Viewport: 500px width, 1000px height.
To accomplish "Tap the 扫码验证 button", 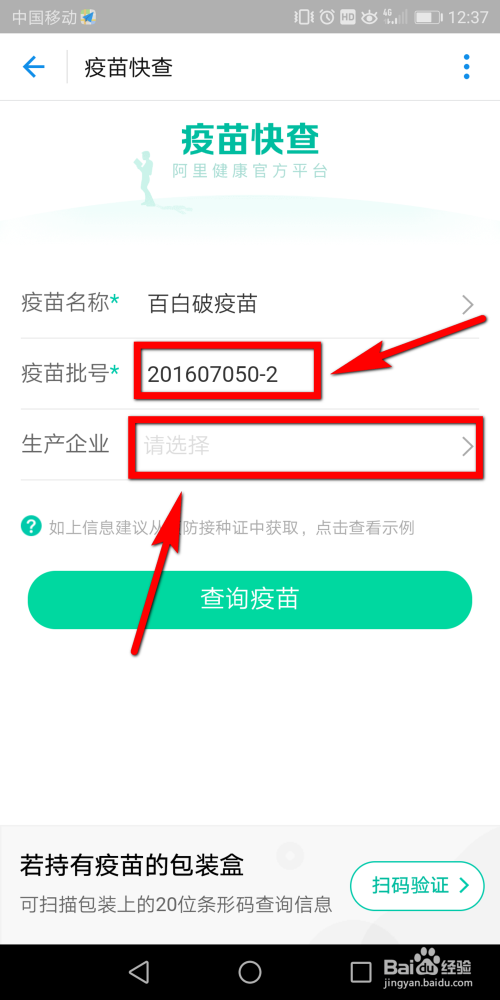I will (x=417, y=886).
